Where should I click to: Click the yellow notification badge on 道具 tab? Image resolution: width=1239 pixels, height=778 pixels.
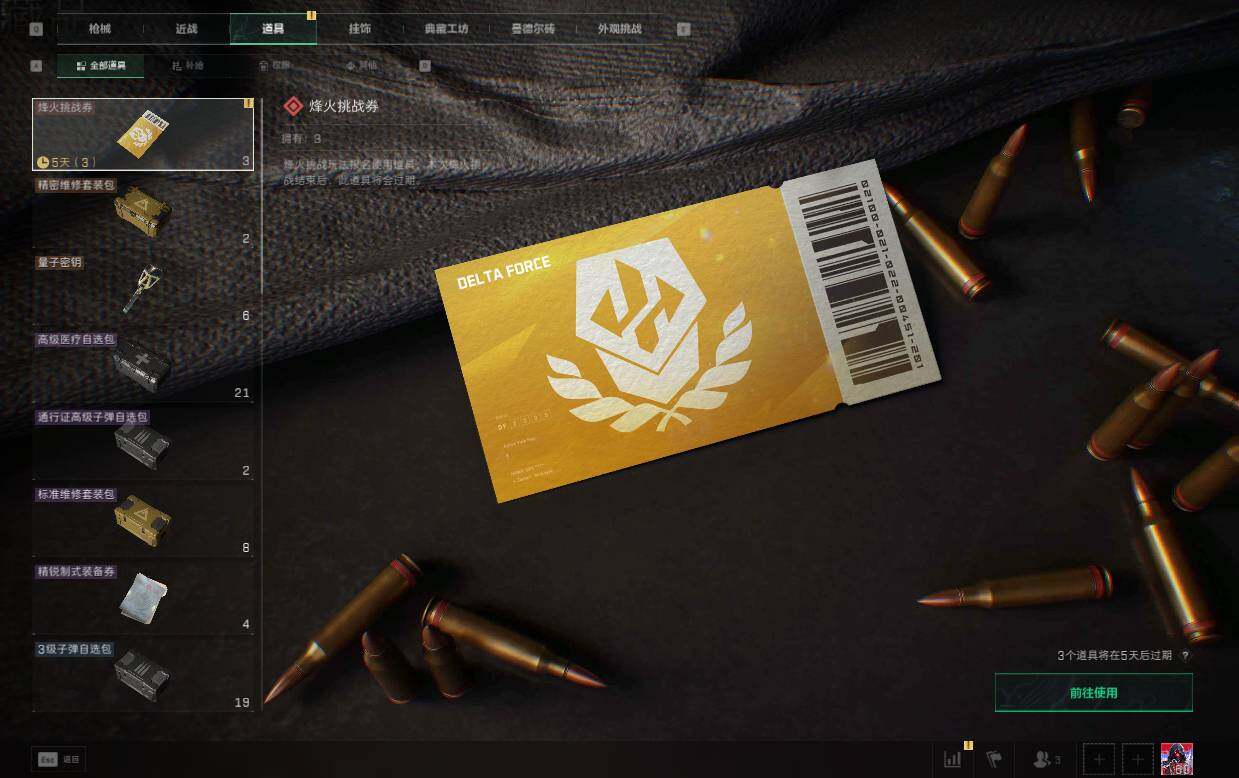[311, 15]
